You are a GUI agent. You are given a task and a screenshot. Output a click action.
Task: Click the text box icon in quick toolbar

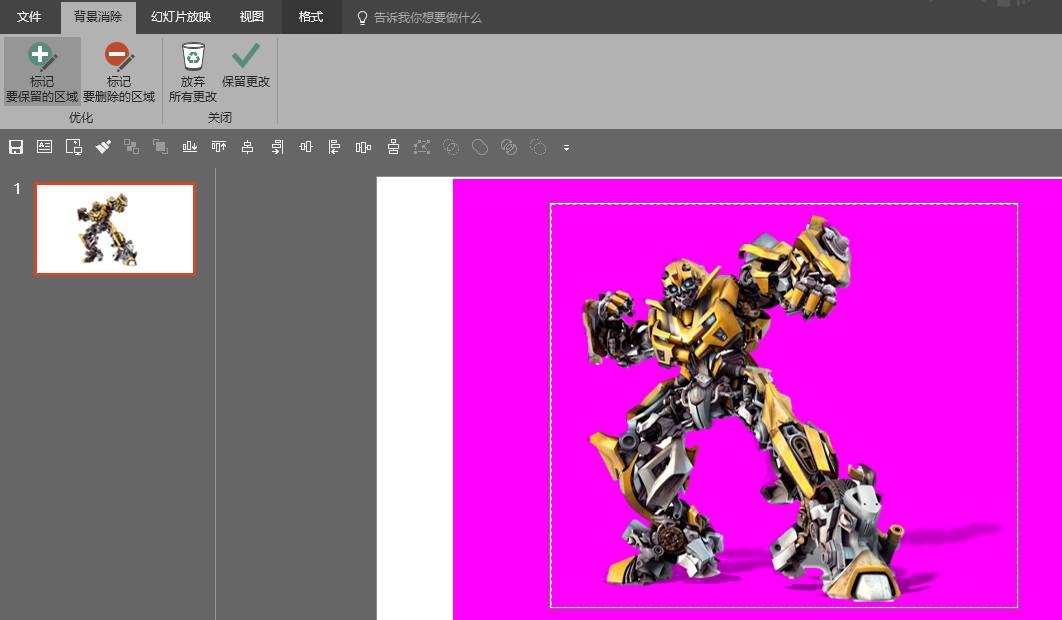(x=45, y=147)
